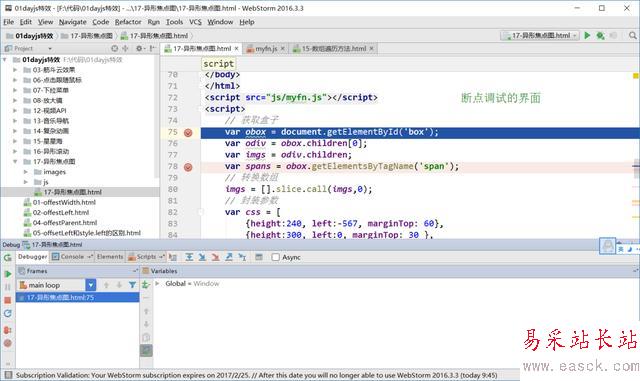Expand the 12-...API folder
Viewport: 640px width, 381px height.
pos(15,111)
